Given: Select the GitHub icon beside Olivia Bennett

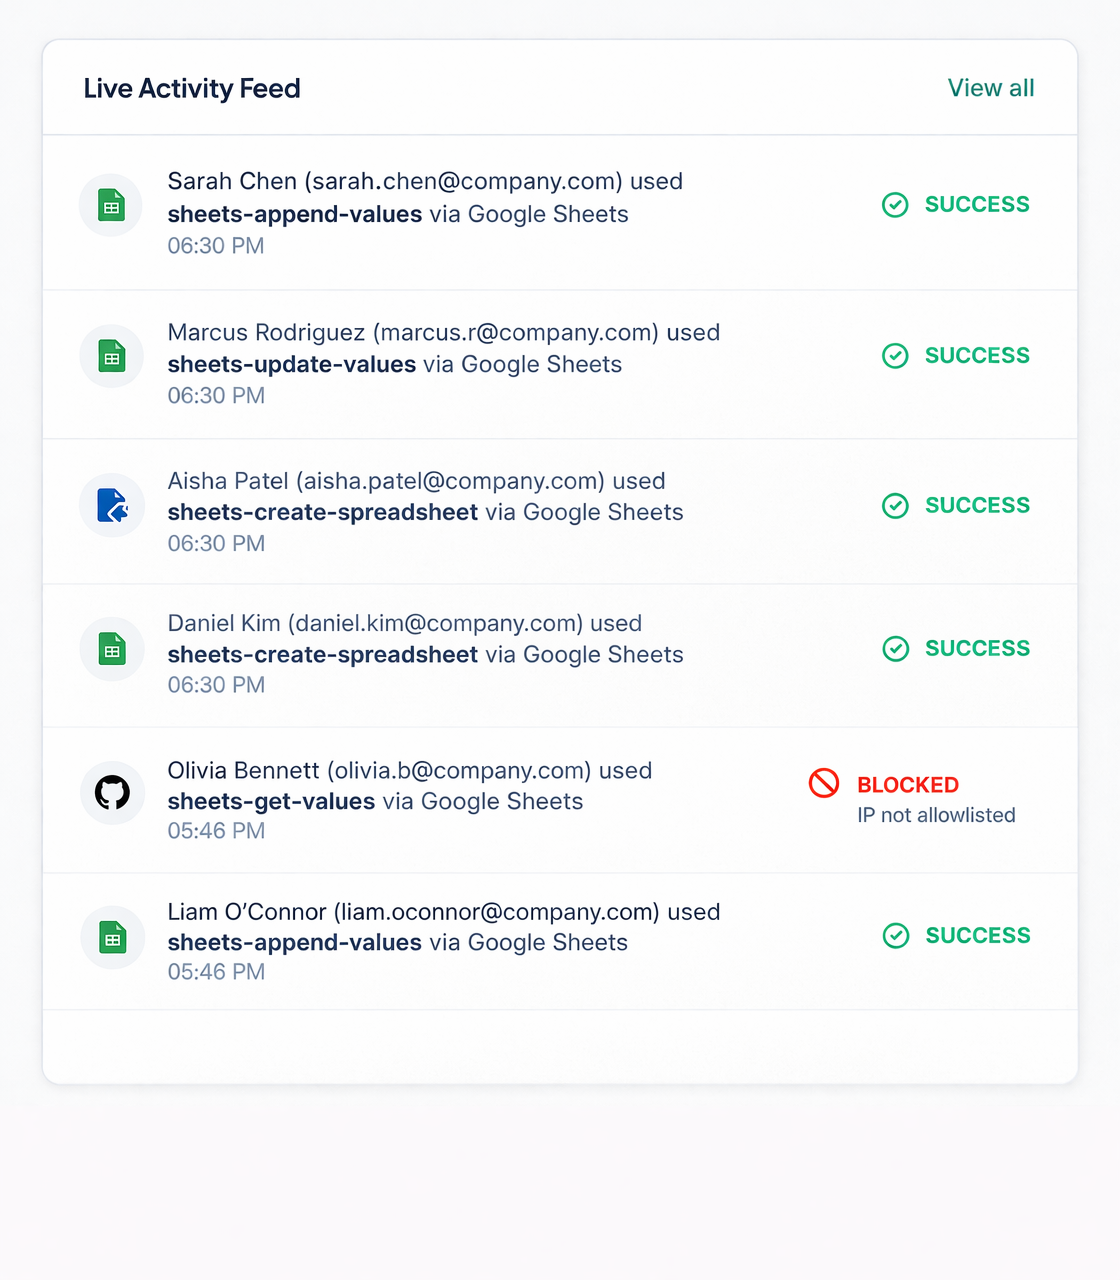Looking at the screenshot, I should [112, 792].
